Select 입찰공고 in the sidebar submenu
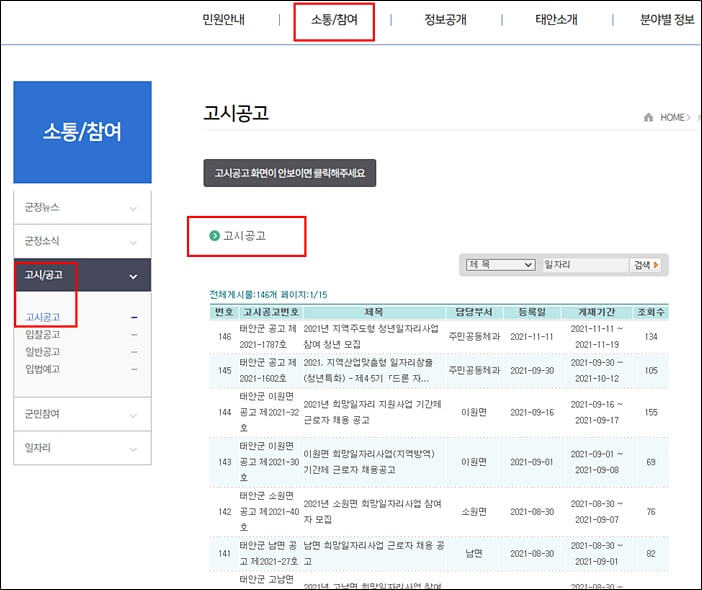Viewport: 702px width, 590px height. coord(43,334)
